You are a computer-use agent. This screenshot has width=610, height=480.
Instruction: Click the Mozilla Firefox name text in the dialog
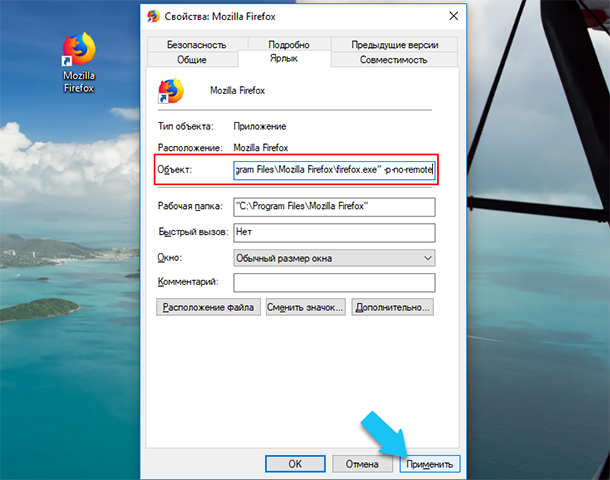click(x=237, y=90)
